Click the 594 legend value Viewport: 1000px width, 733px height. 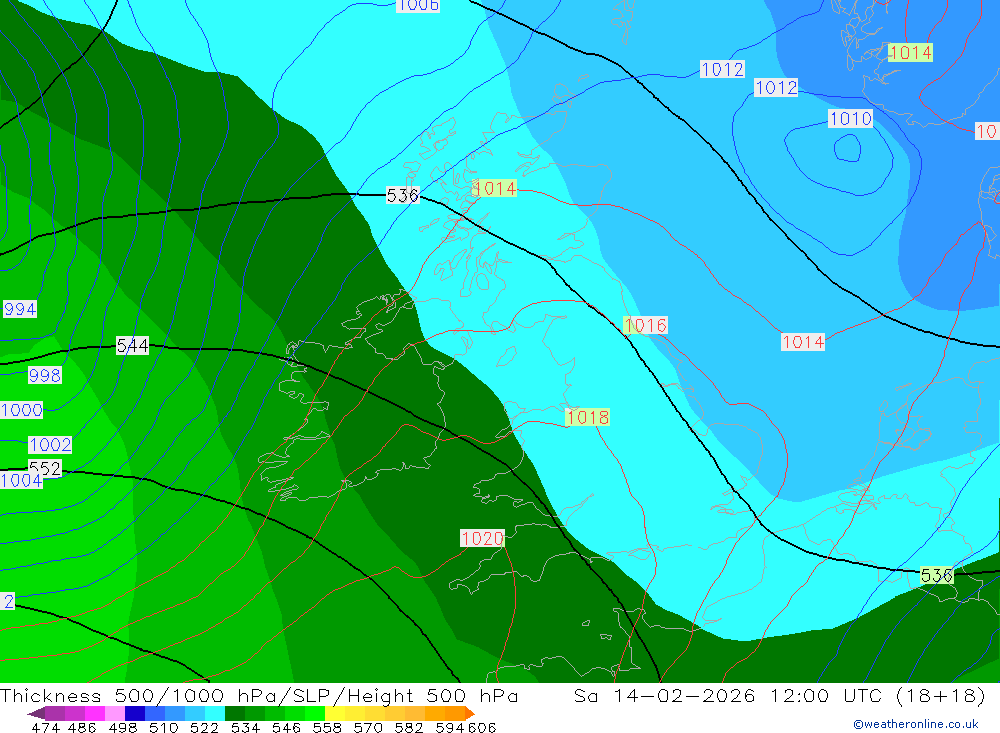point(449,727)
